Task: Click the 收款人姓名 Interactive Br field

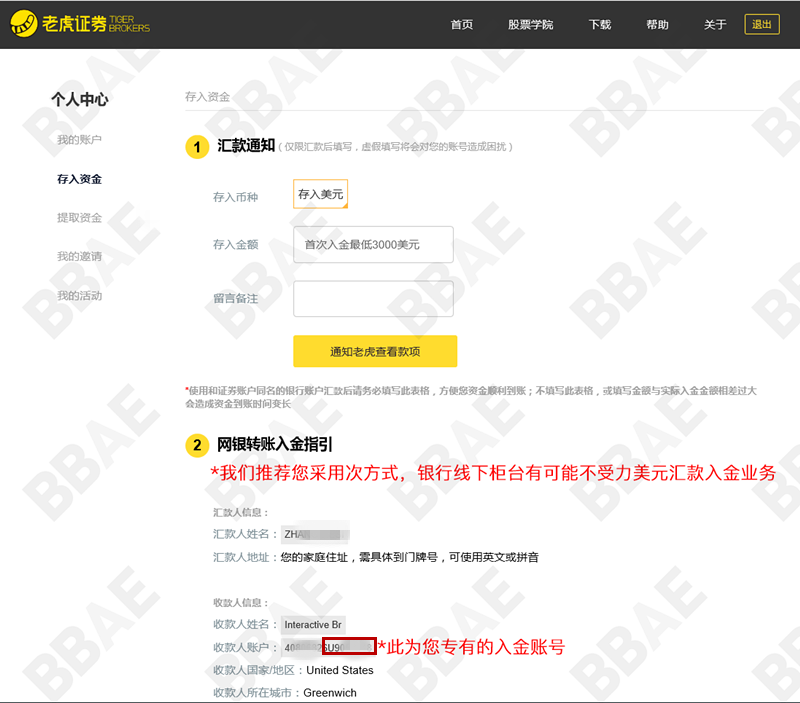Action: coord(313,624)
